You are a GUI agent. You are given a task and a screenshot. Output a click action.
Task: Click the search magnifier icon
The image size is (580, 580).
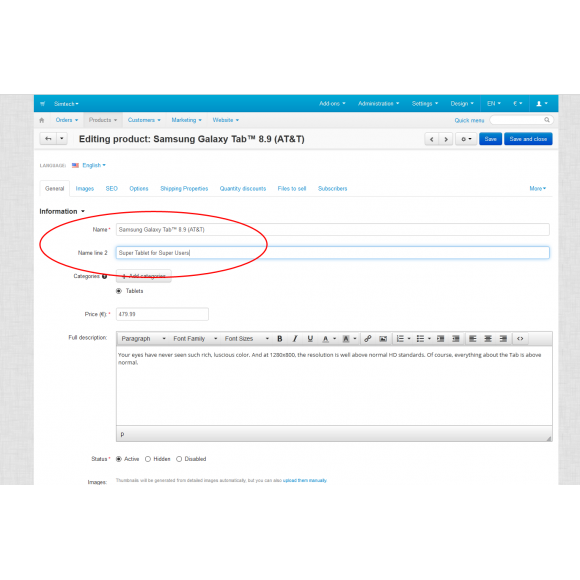coord(547,120)
